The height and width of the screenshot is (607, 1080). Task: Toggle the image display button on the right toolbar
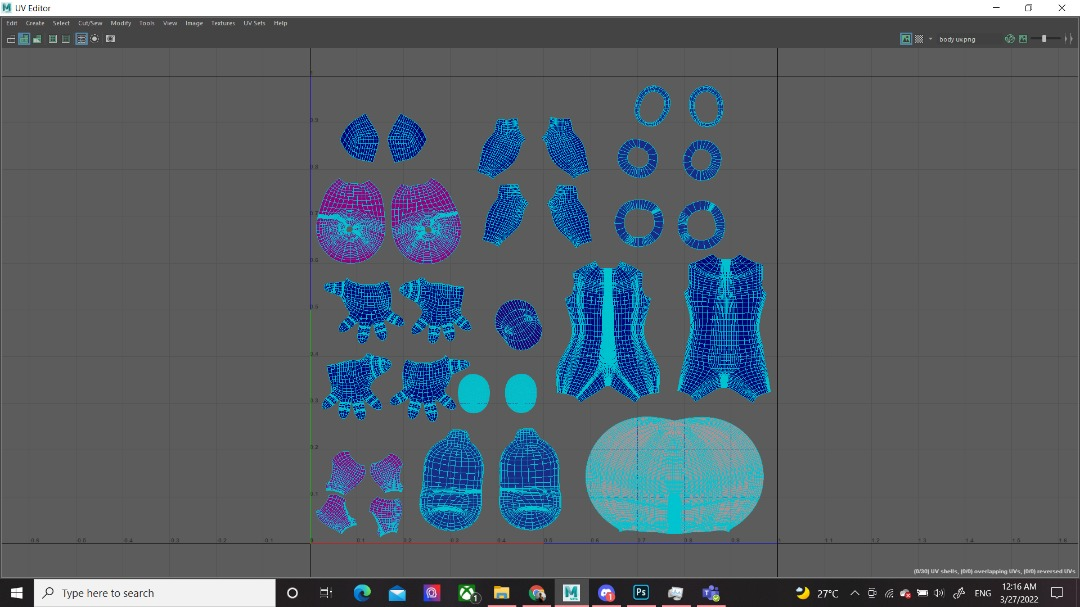[x=905, y=39]
